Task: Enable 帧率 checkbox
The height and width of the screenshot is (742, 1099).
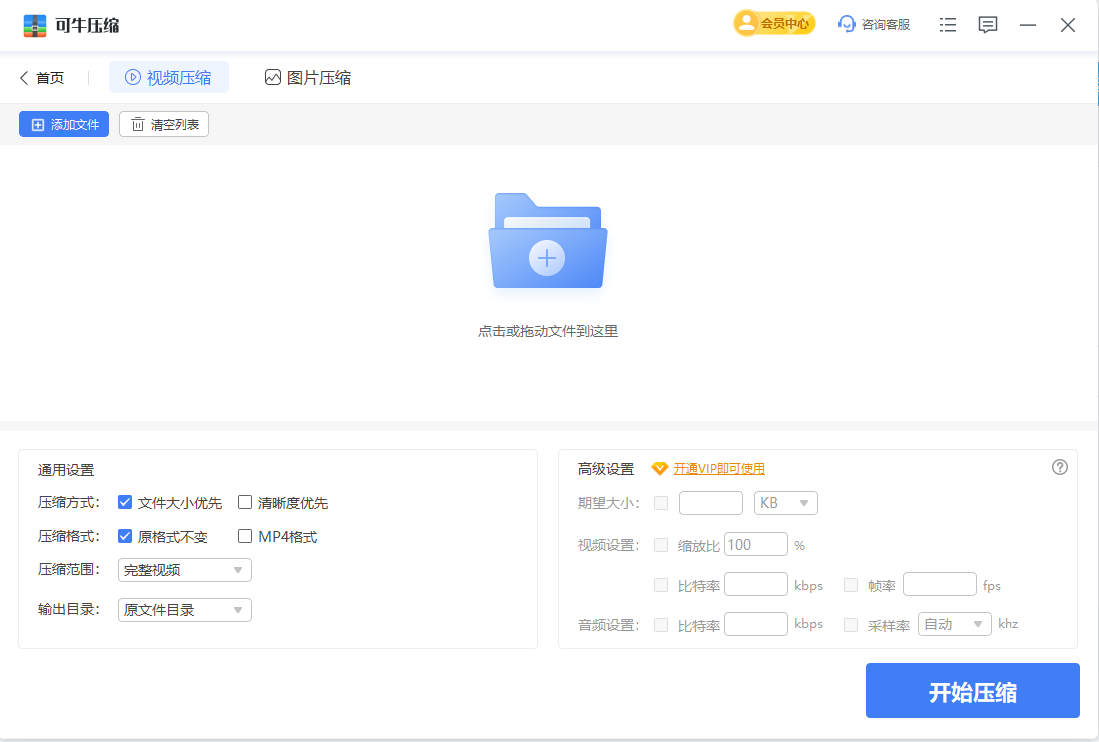Action: pyautogui.click(x=851, y=585)
